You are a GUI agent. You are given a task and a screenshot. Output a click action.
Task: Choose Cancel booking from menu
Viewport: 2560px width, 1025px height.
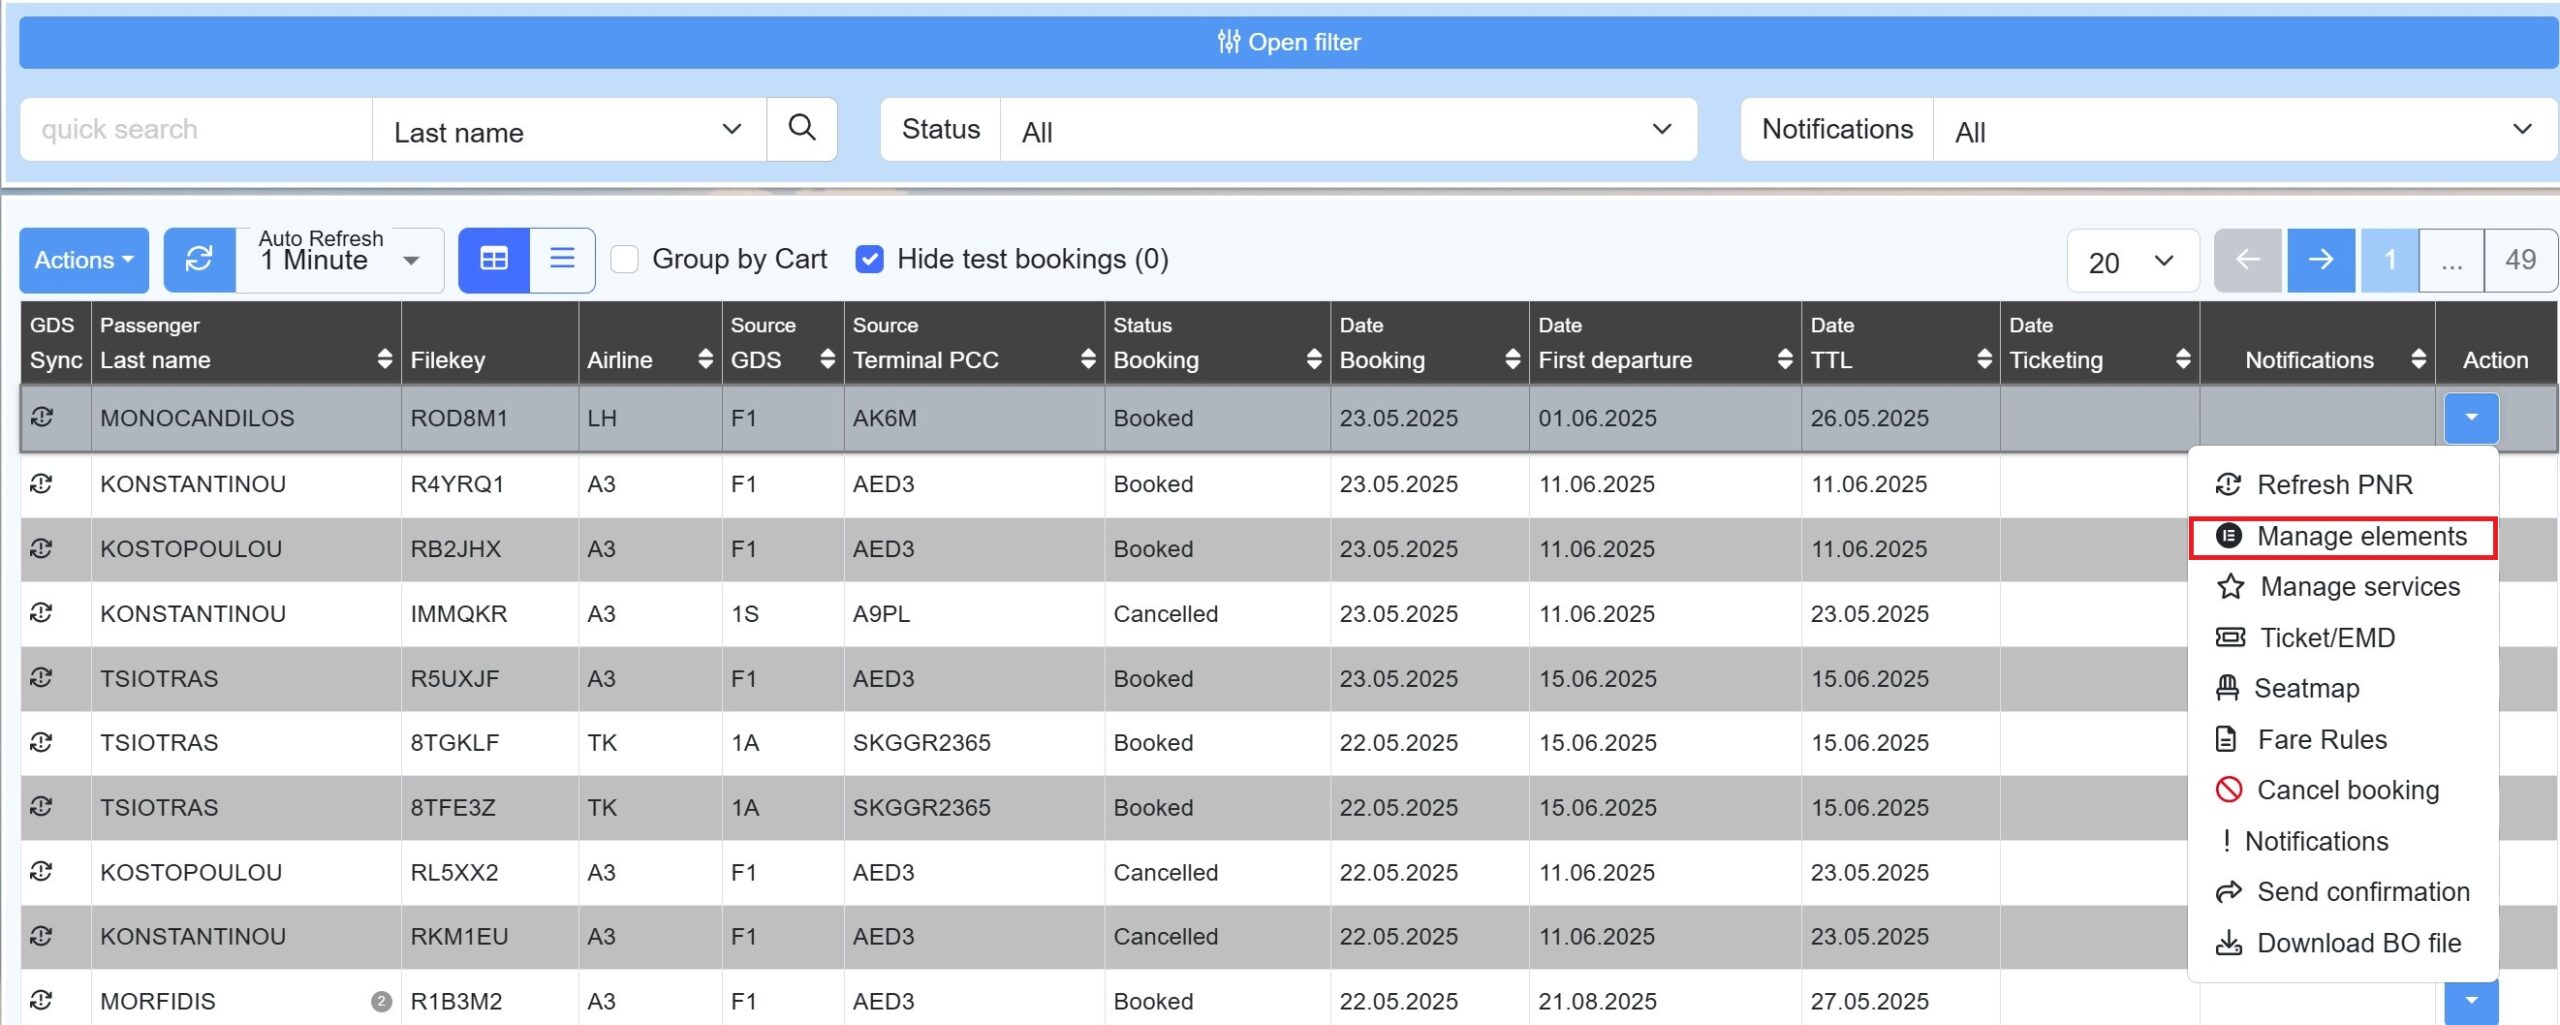click(x=2342, y=791)
